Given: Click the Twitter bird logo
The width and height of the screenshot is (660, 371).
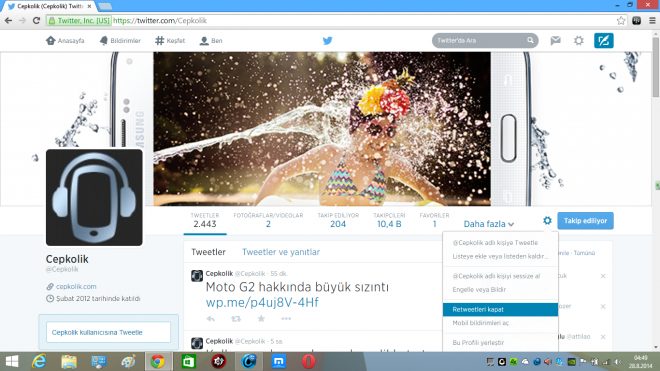Looking at the screenshot, I should pyautogui.click(x=327, y=40).
